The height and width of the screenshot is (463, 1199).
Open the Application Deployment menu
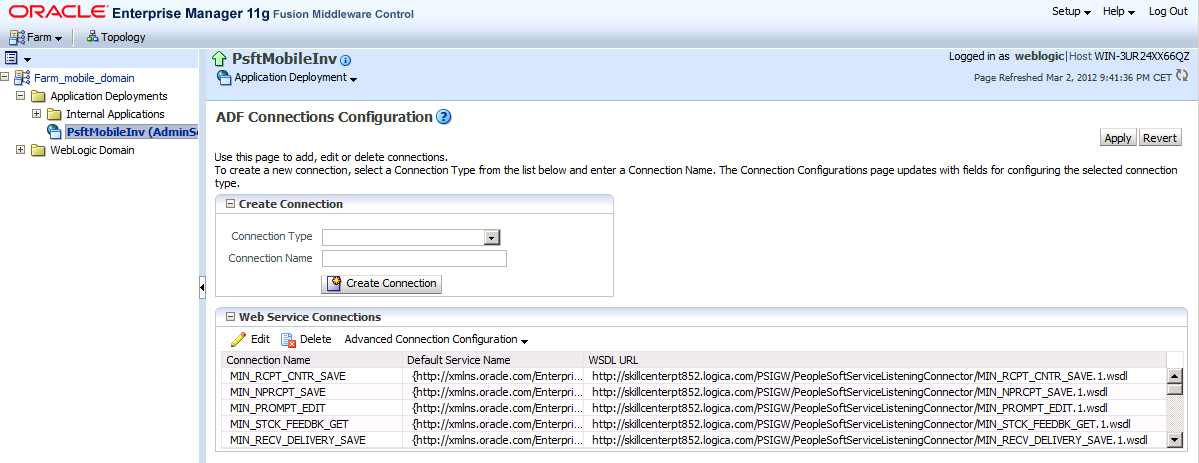tap(295, 77)
